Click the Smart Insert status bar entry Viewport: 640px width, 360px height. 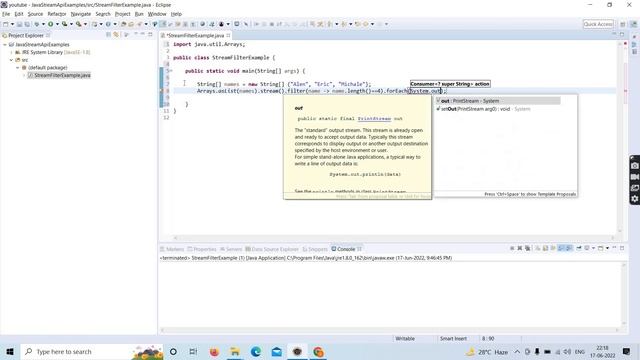pyautogui.click(x=453, y=339)
